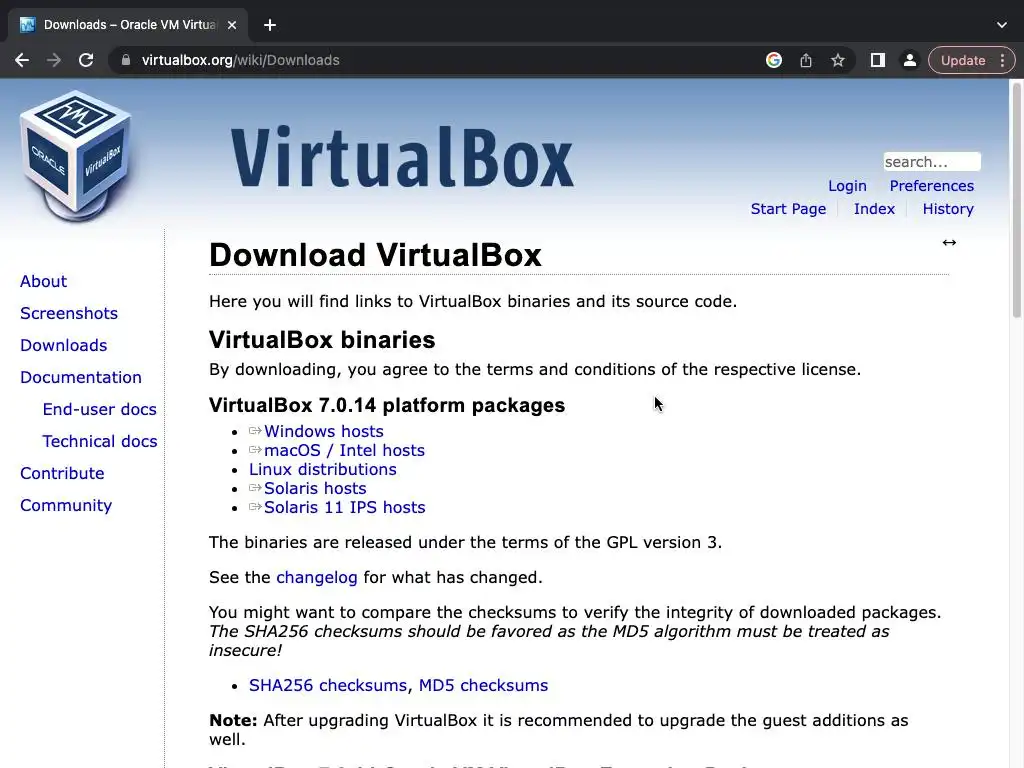Open the History link
Image resolution: width=1024 pixels, height=768 pixels.
pos(948,209)
